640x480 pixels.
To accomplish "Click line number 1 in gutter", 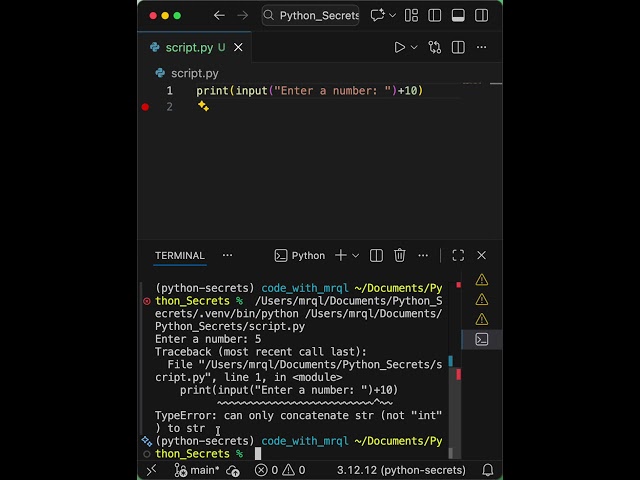I will pos(169,91).
